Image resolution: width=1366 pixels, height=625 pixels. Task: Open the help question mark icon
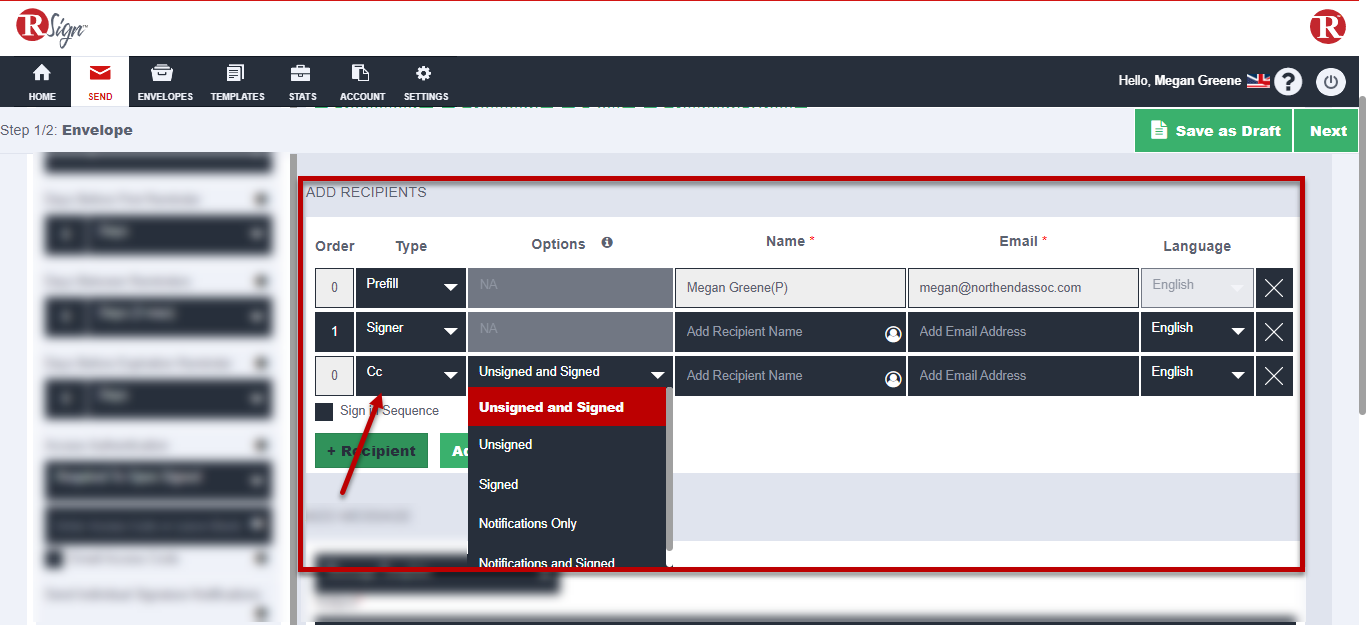point(1288,82)
